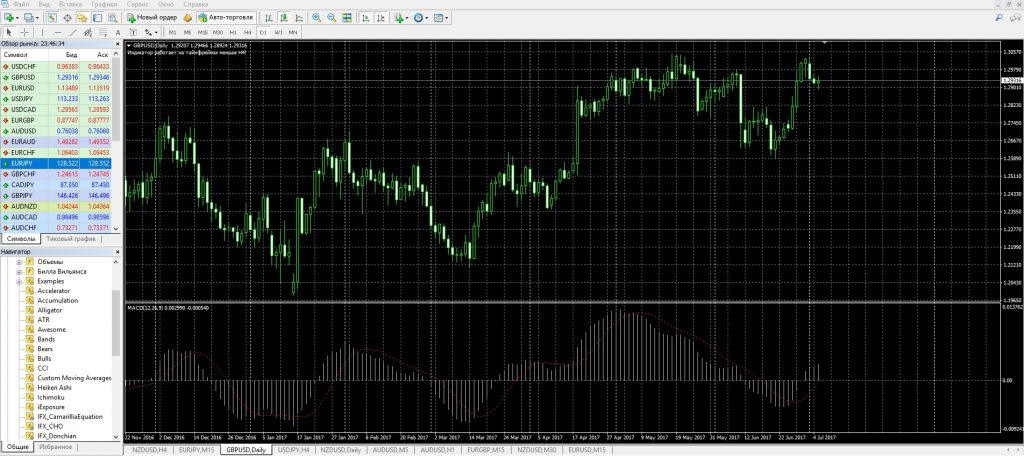The image size is (1024, 456).
Task: Open the Графики menu
Action: point(104,5)
